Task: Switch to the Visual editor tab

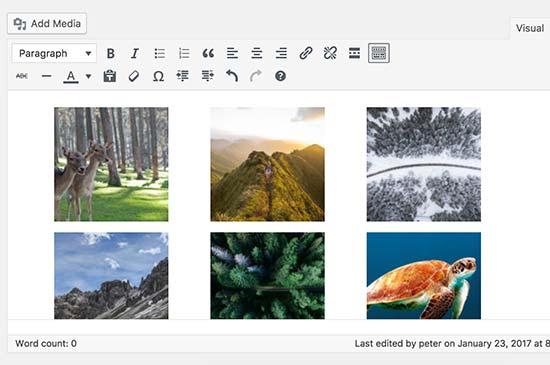Action: tap(530, 28)
